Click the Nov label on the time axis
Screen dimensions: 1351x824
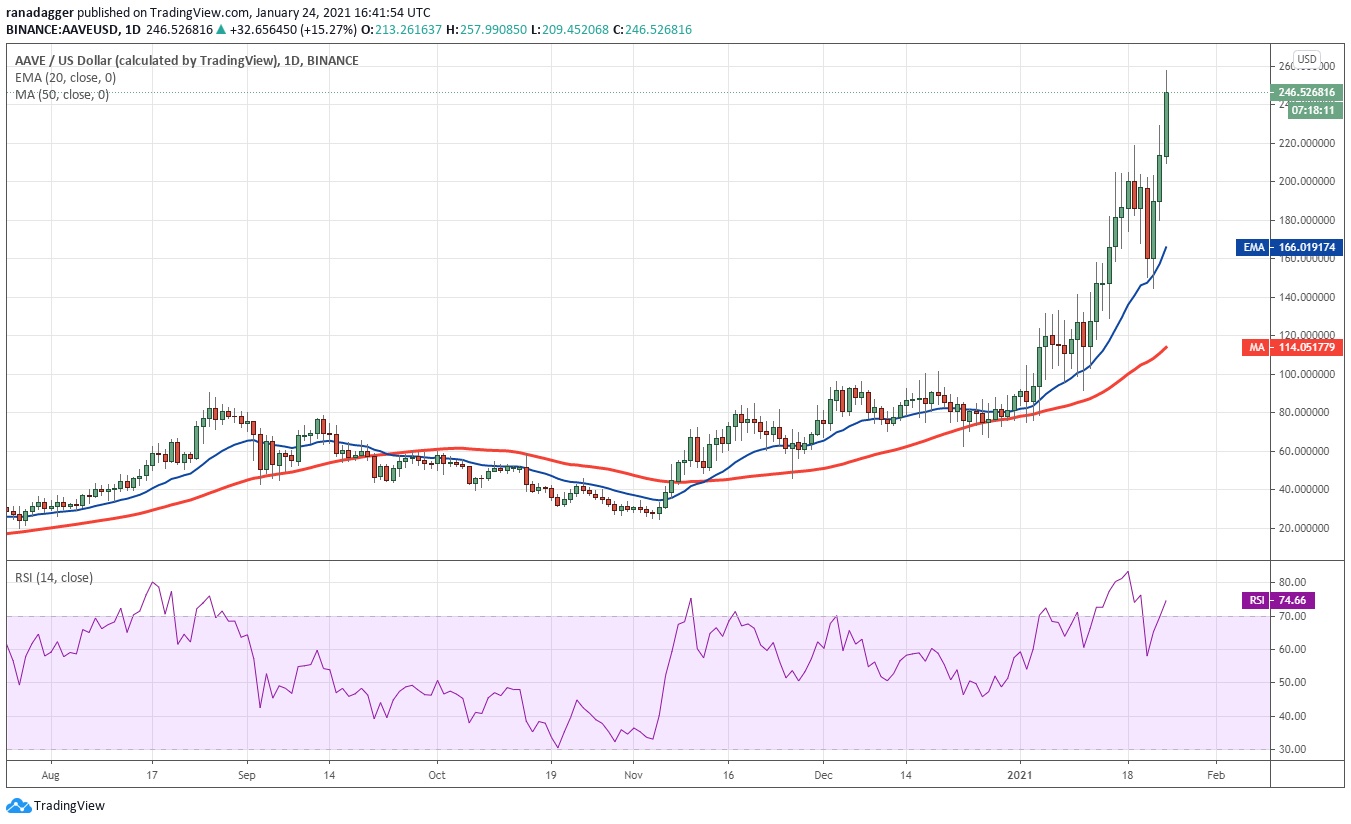[632, 774]
